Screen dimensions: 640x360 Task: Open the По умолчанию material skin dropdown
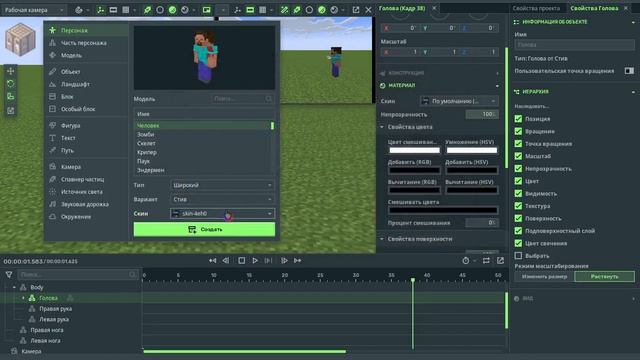[459, 101]
